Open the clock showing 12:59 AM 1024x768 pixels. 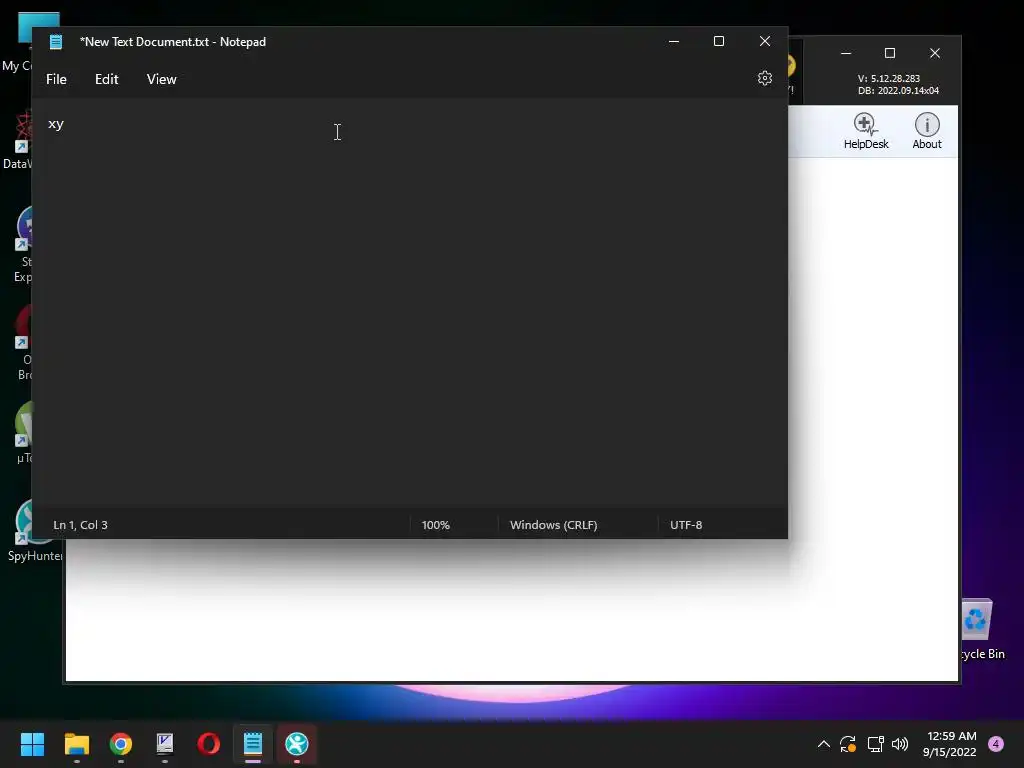(950, 744)
